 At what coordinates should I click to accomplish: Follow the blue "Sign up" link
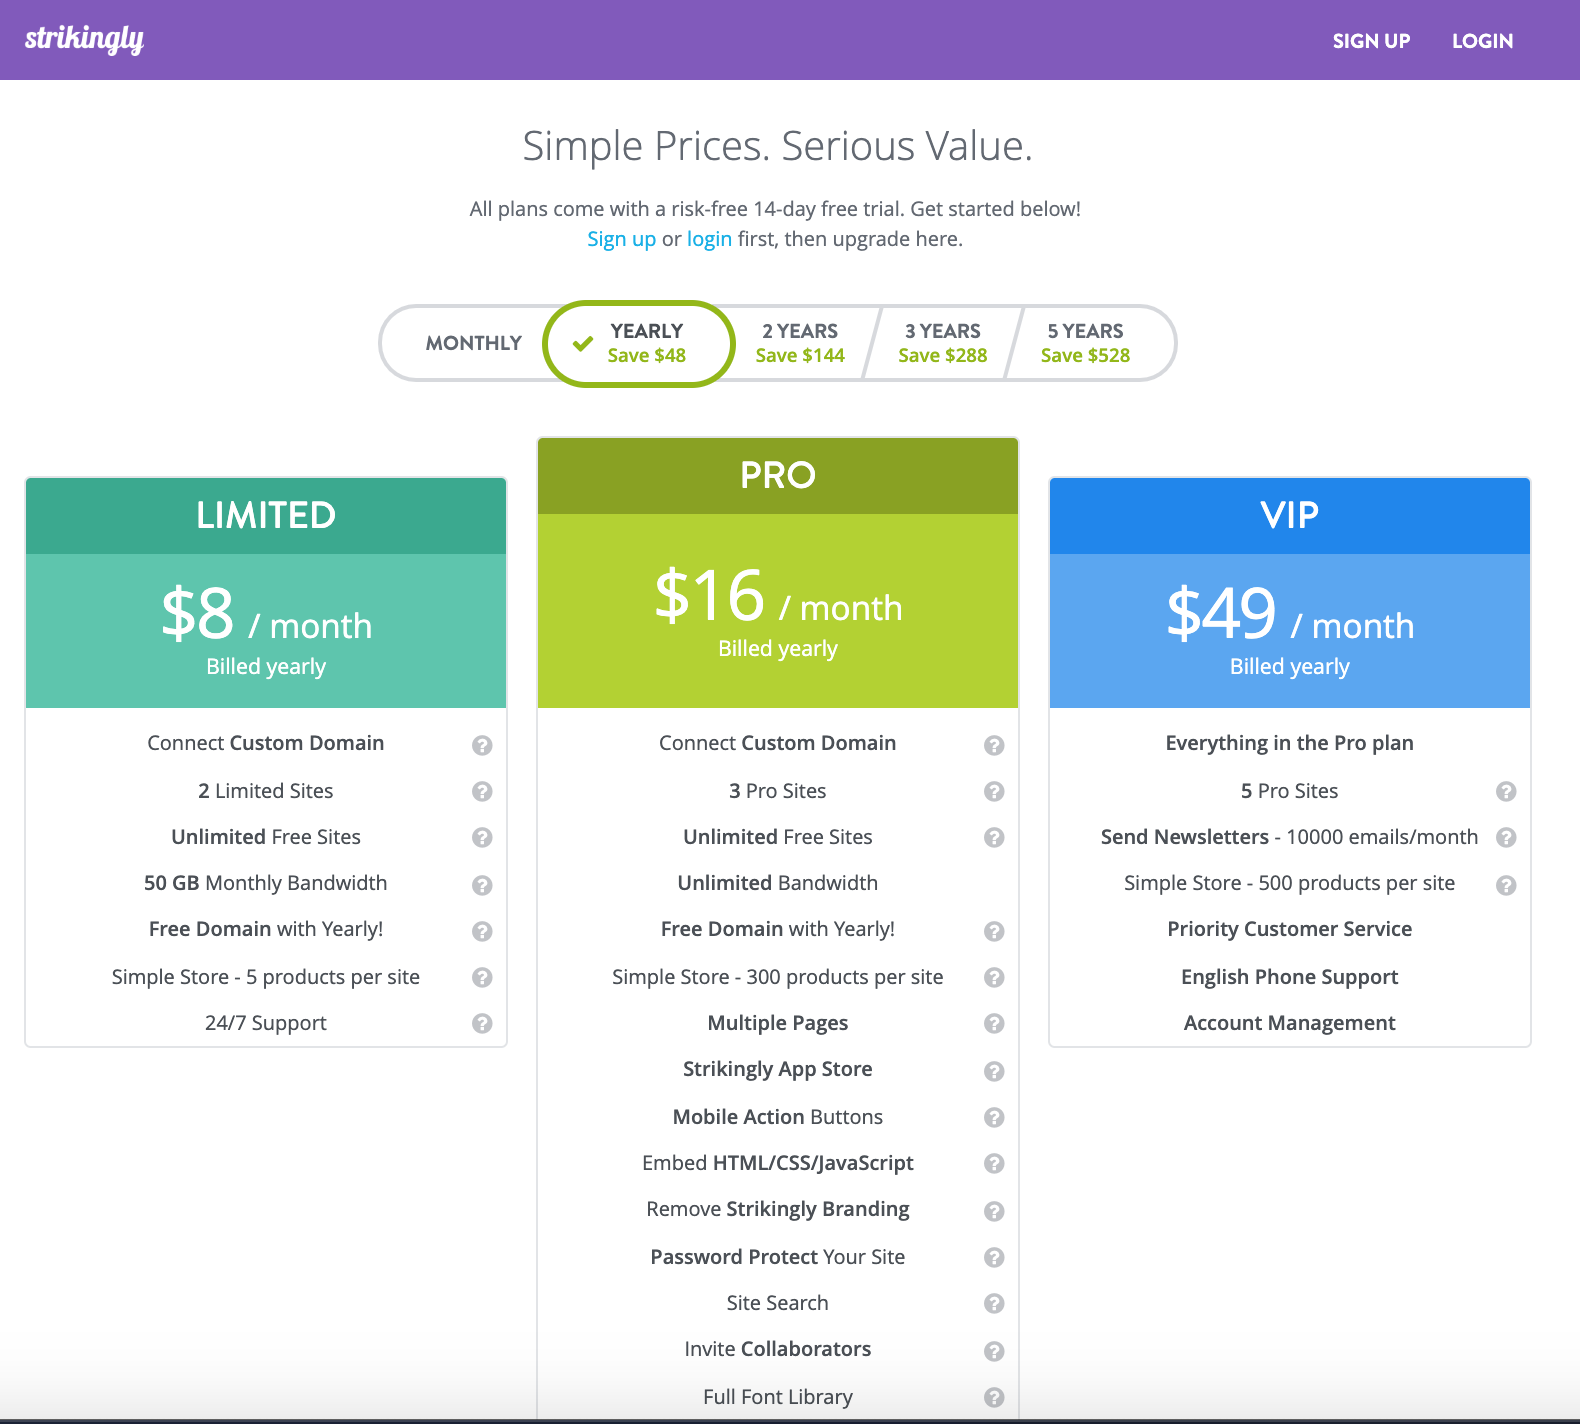[621, 239]
